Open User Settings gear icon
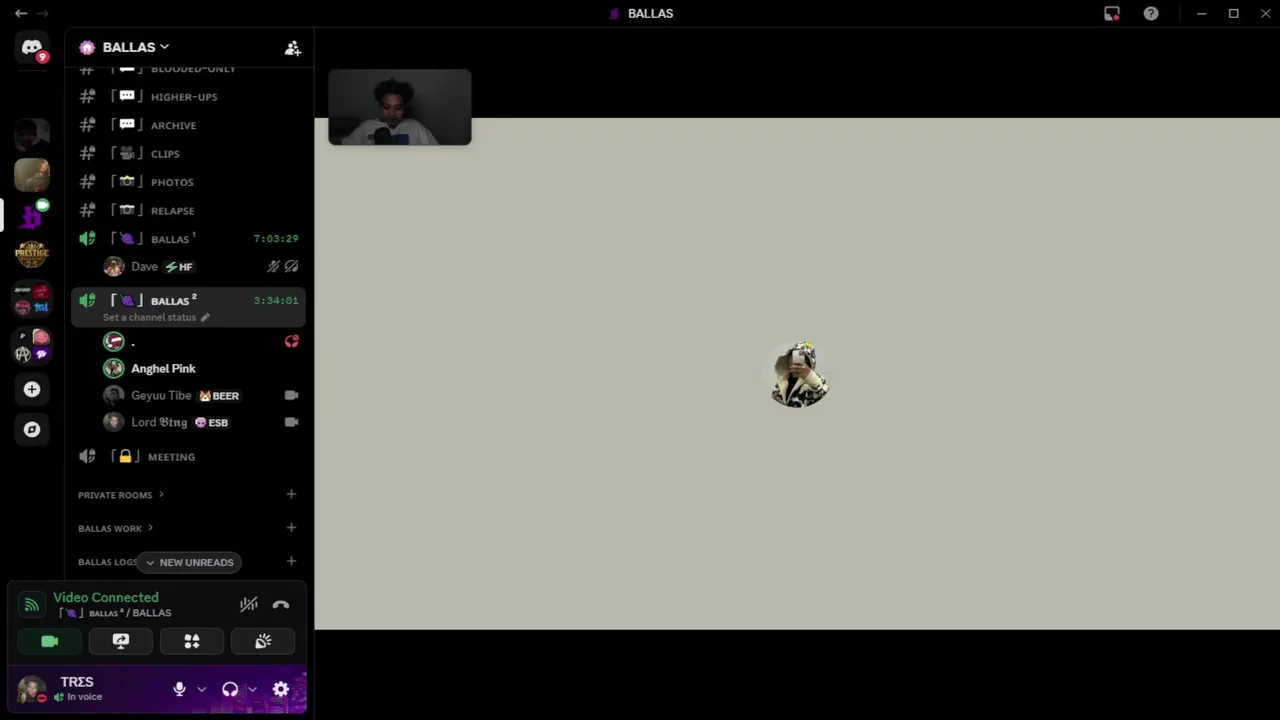Screen dimensions: 1280x720 click(x=281, y=689)
